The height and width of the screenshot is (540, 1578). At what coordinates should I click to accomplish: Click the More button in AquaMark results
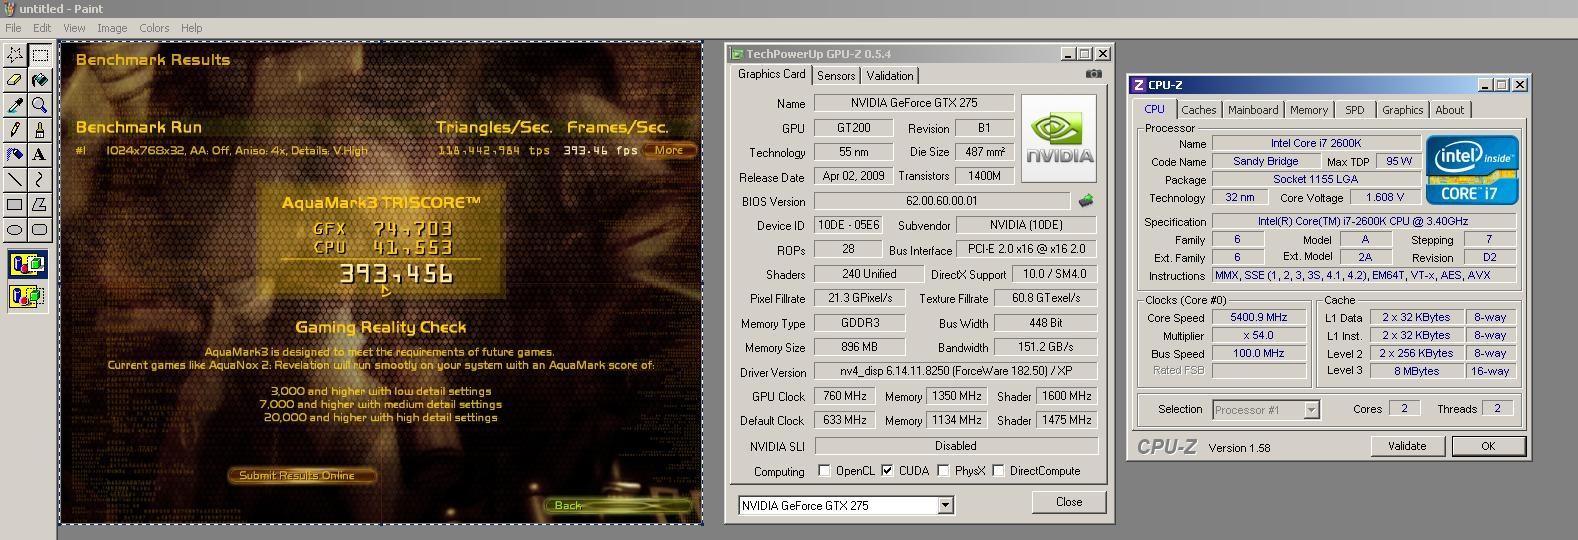[x=669, y=150]
